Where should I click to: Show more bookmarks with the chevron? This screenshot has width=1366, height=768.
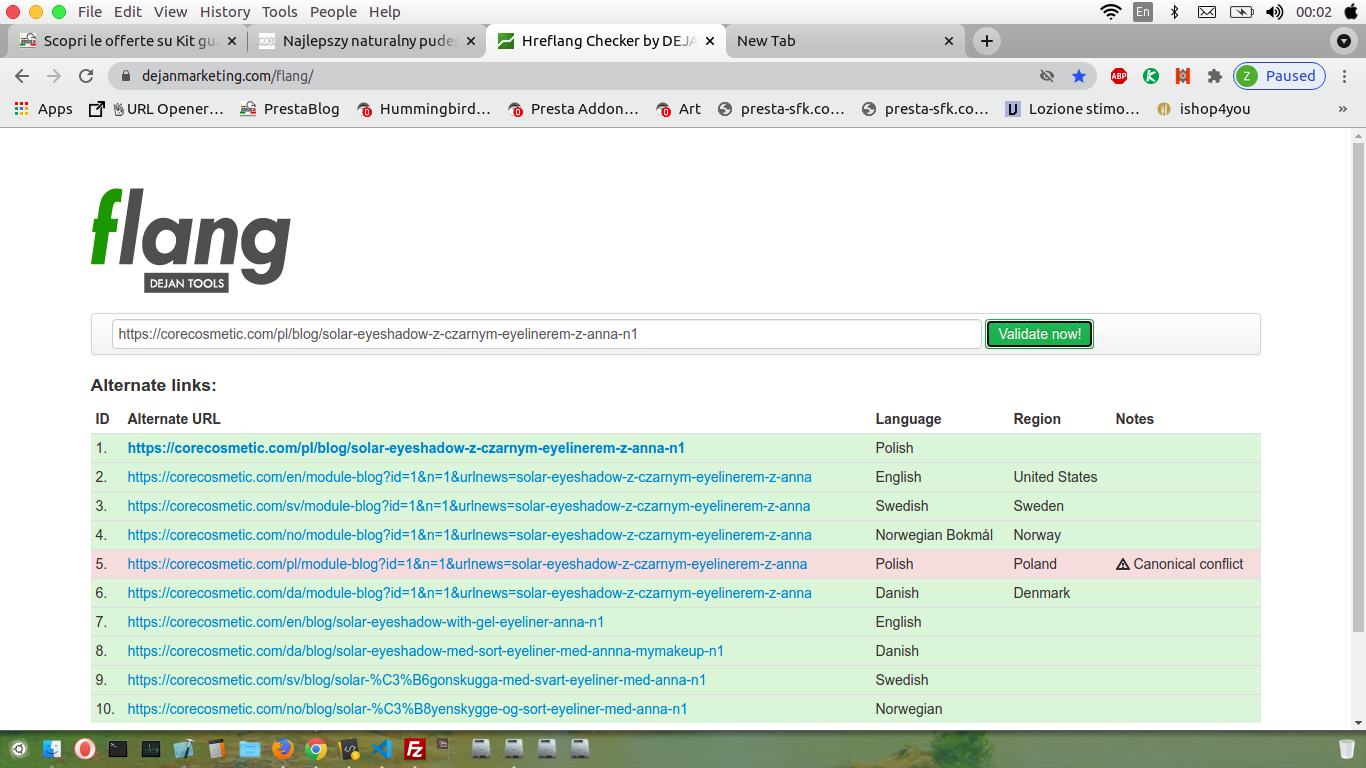point(1342,109)
